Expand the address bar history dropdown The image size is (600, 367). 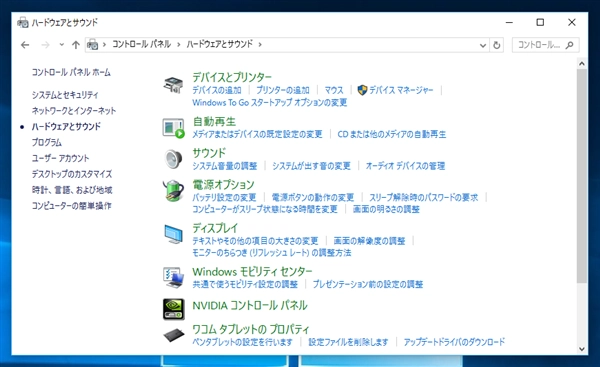(483, 45)
